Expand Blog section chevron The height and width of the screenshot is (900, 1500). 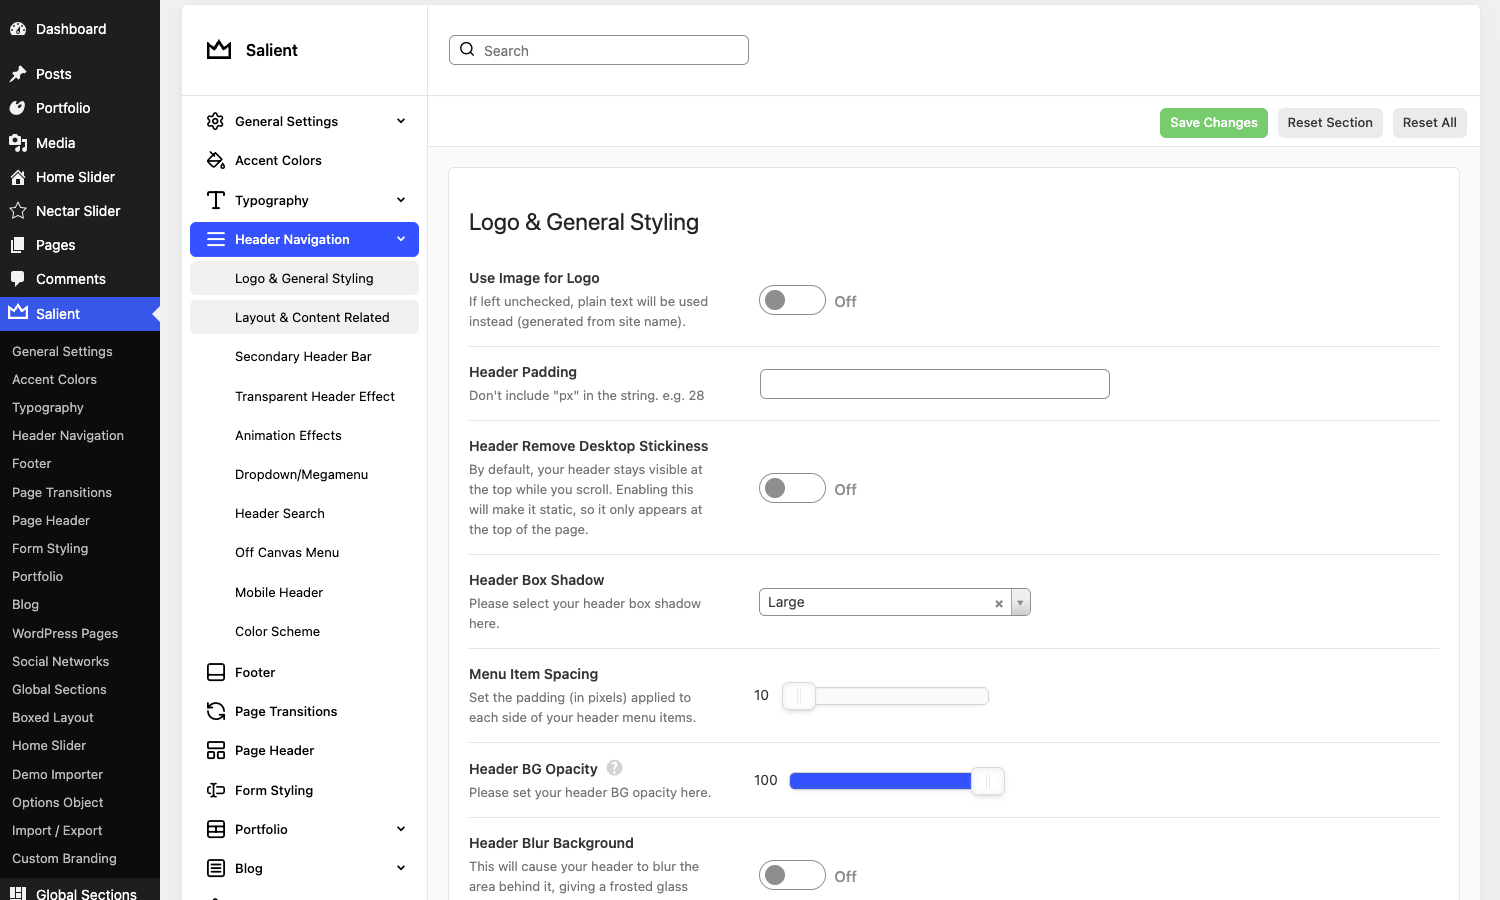pos(401,868)
